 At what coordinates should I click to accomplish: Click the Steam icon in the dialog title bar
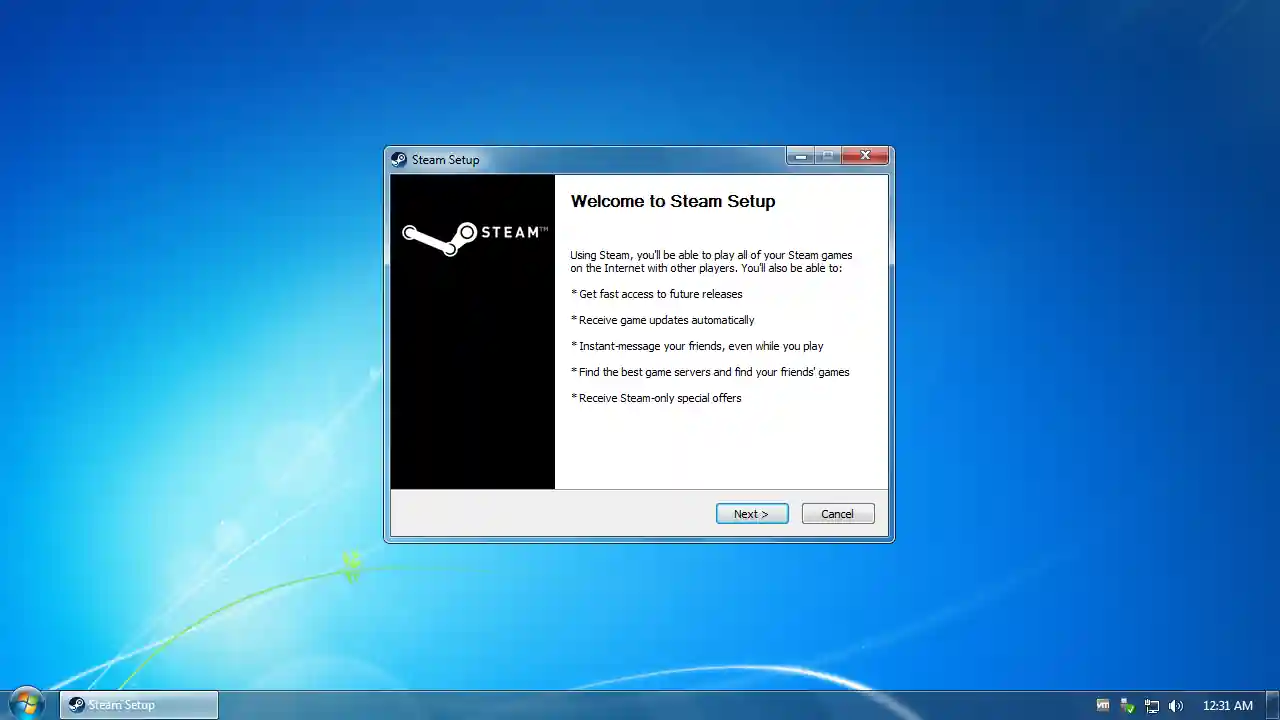[x=399, y=160]
